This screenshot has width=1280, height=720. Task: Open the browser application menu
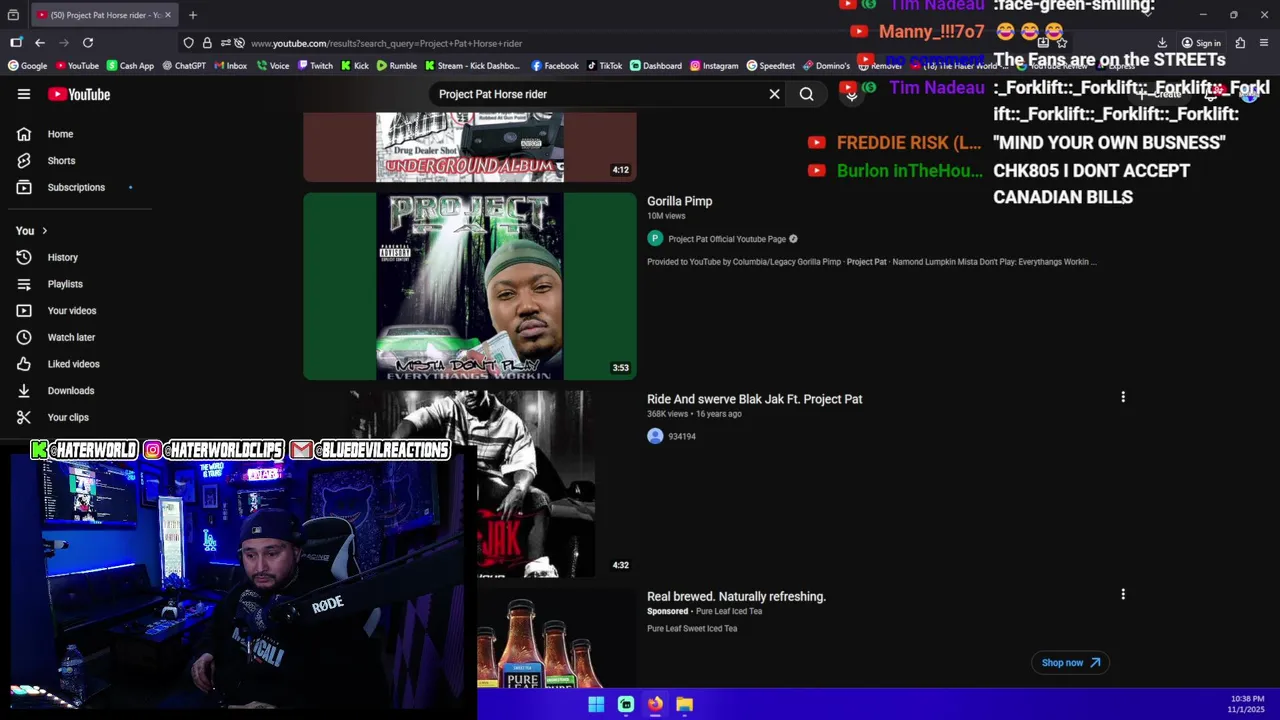(x=1264, y=43)
